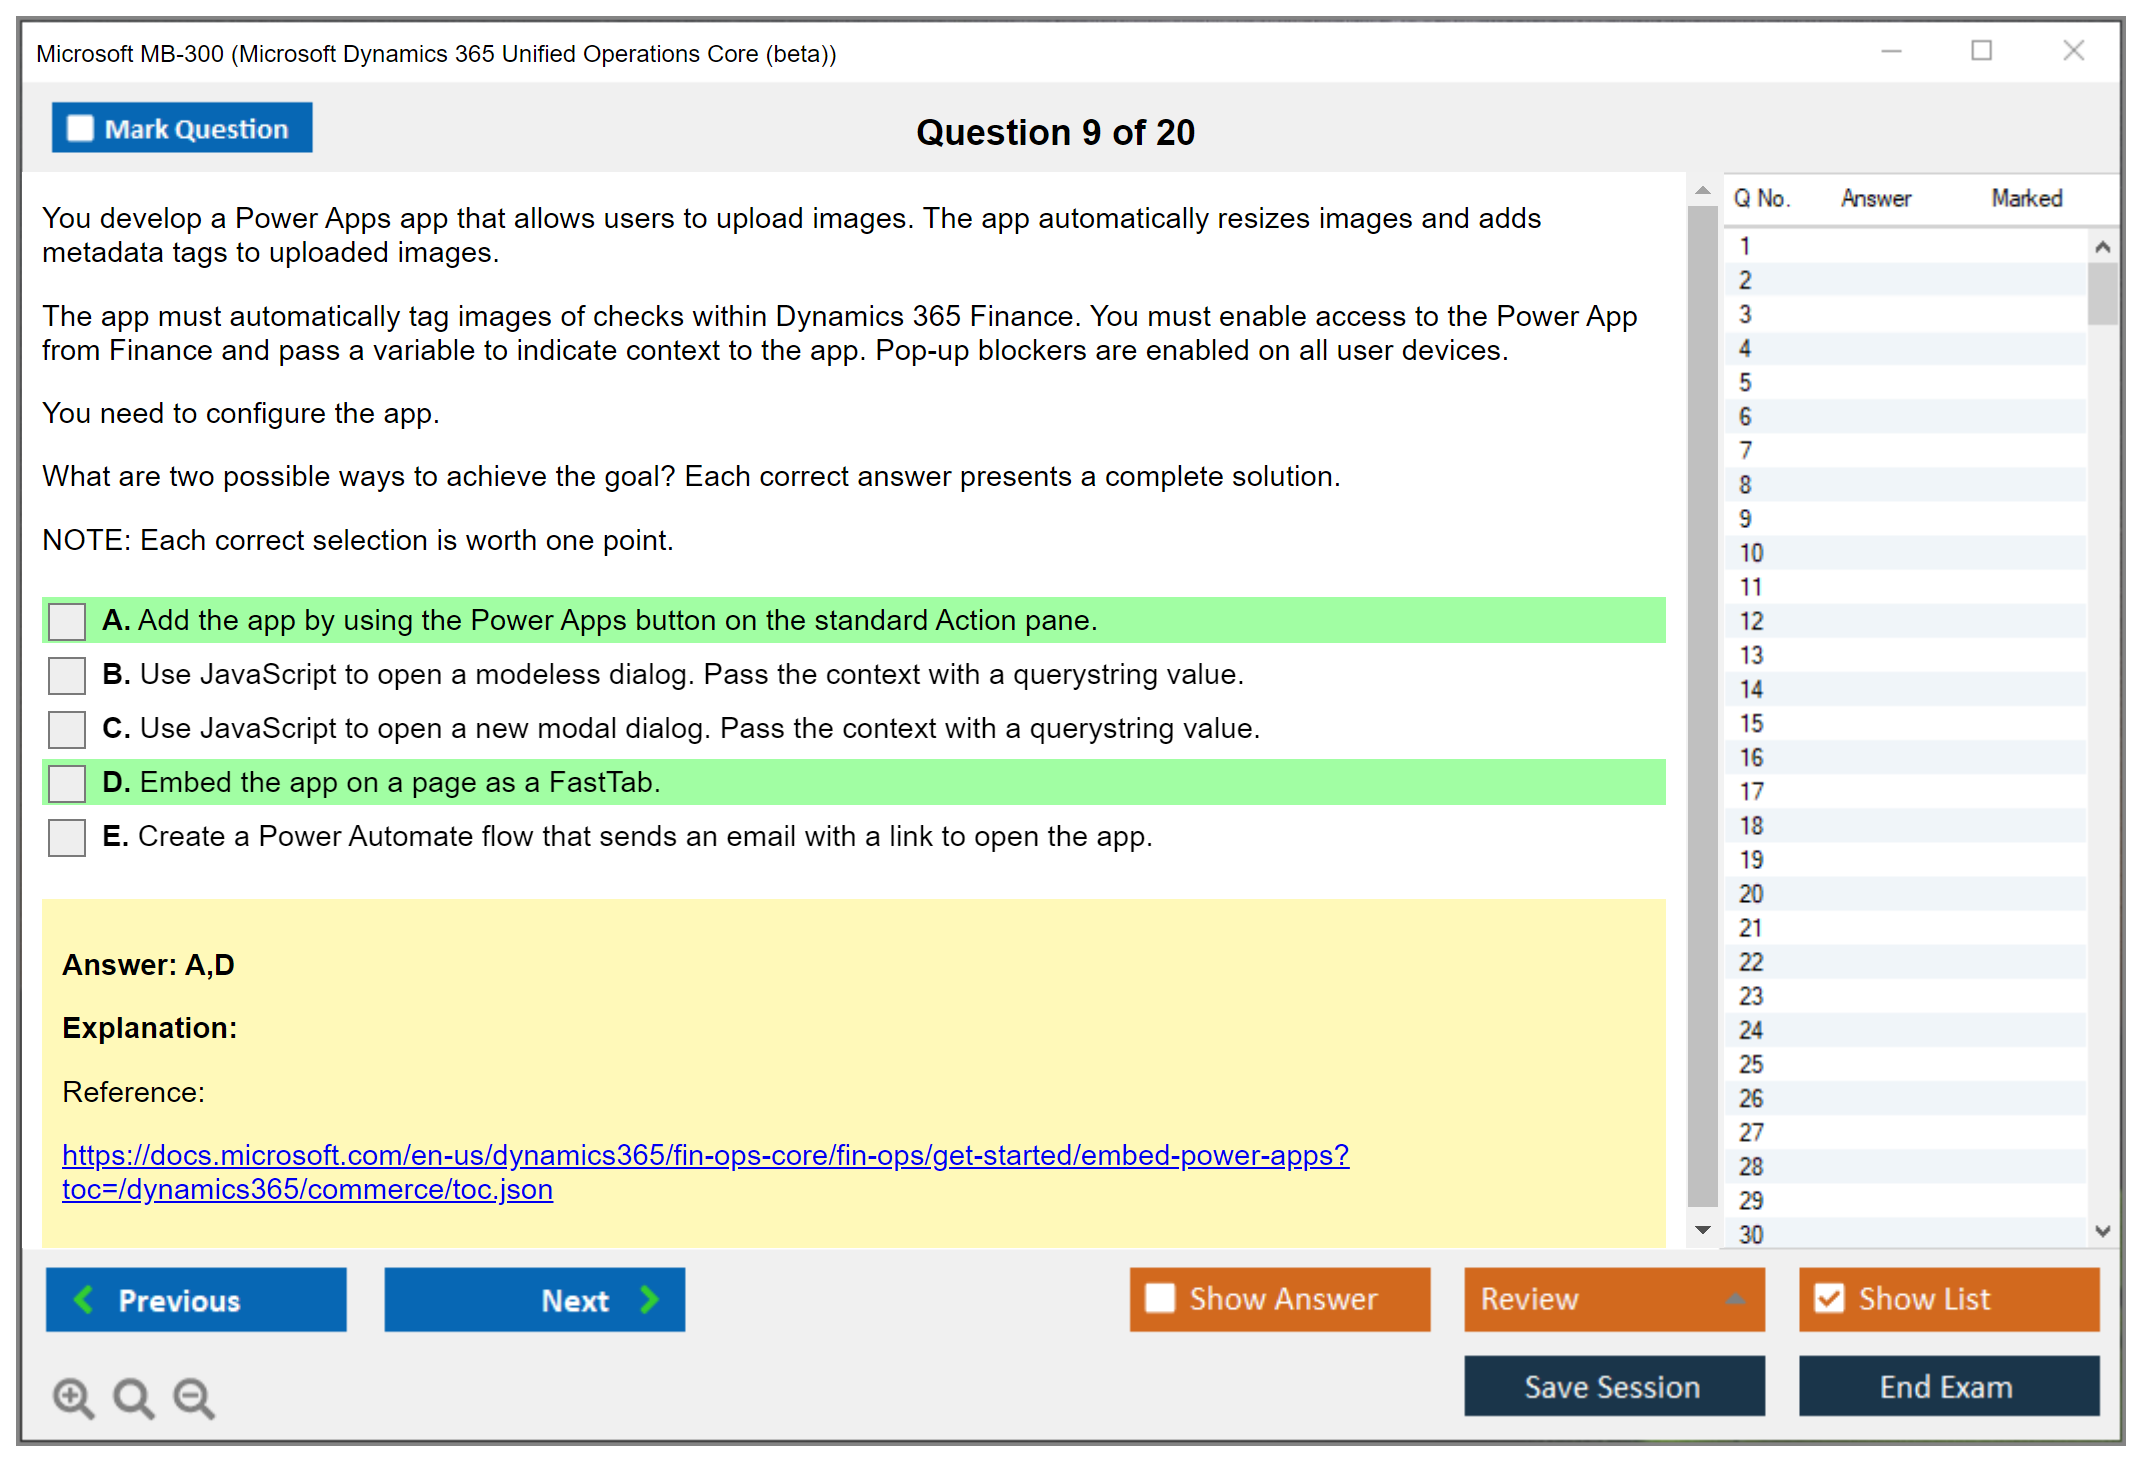This screenshot has height=1470, width=2150.
Task: Click the Save Session button
Action: tap(1613, 1386)
